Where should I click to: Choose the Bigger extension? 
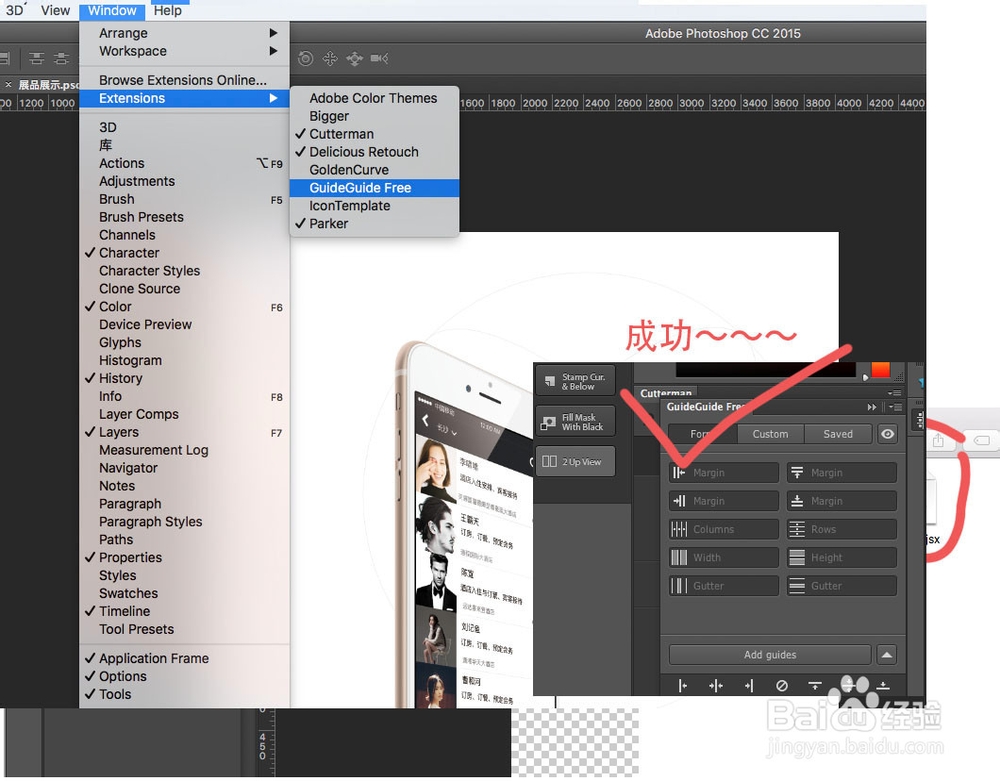click(x=374, y=116)
